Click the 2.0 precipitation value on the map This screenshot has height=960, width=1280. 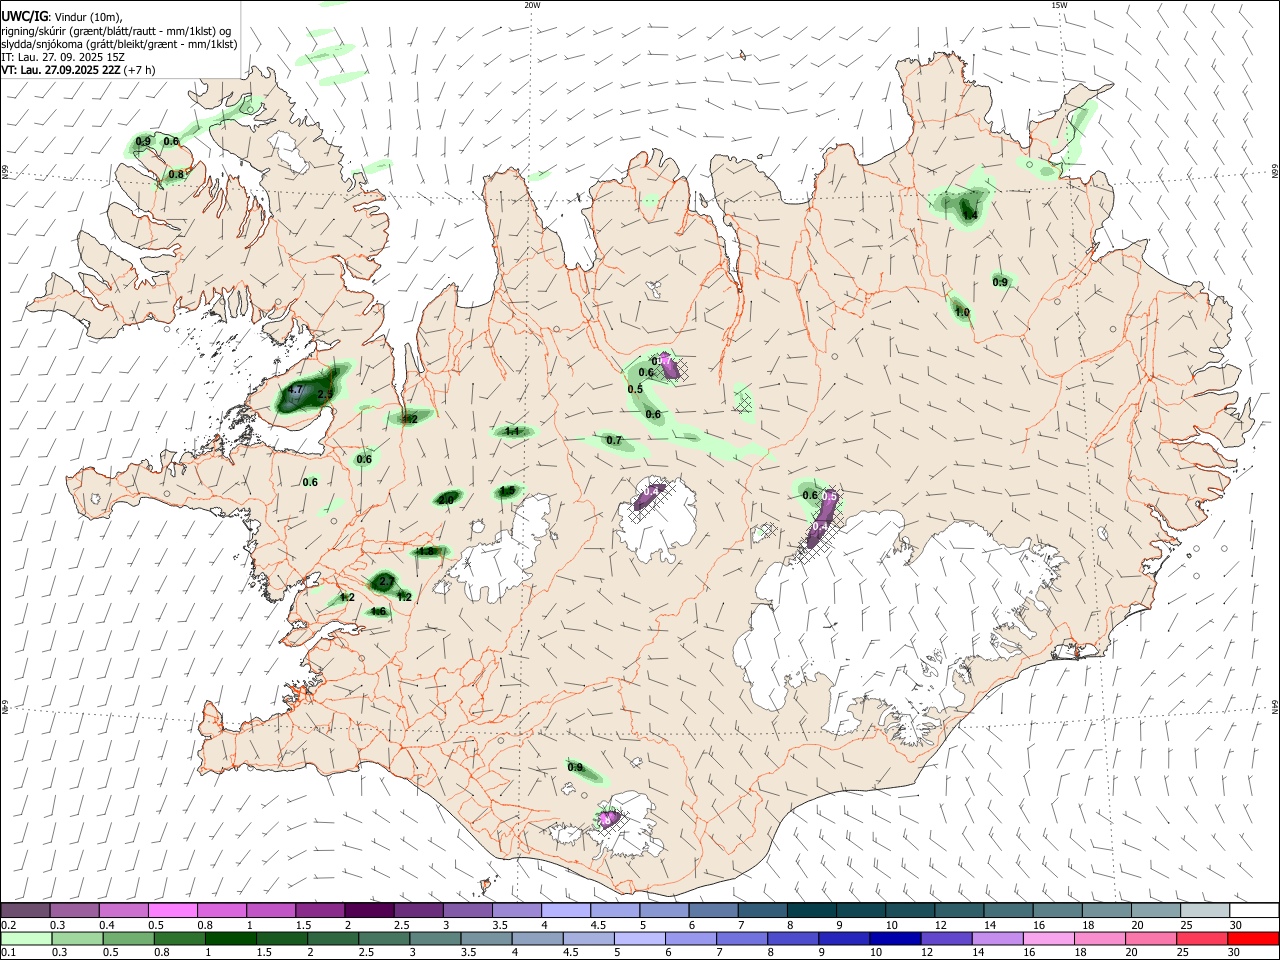tap(447, 499)
